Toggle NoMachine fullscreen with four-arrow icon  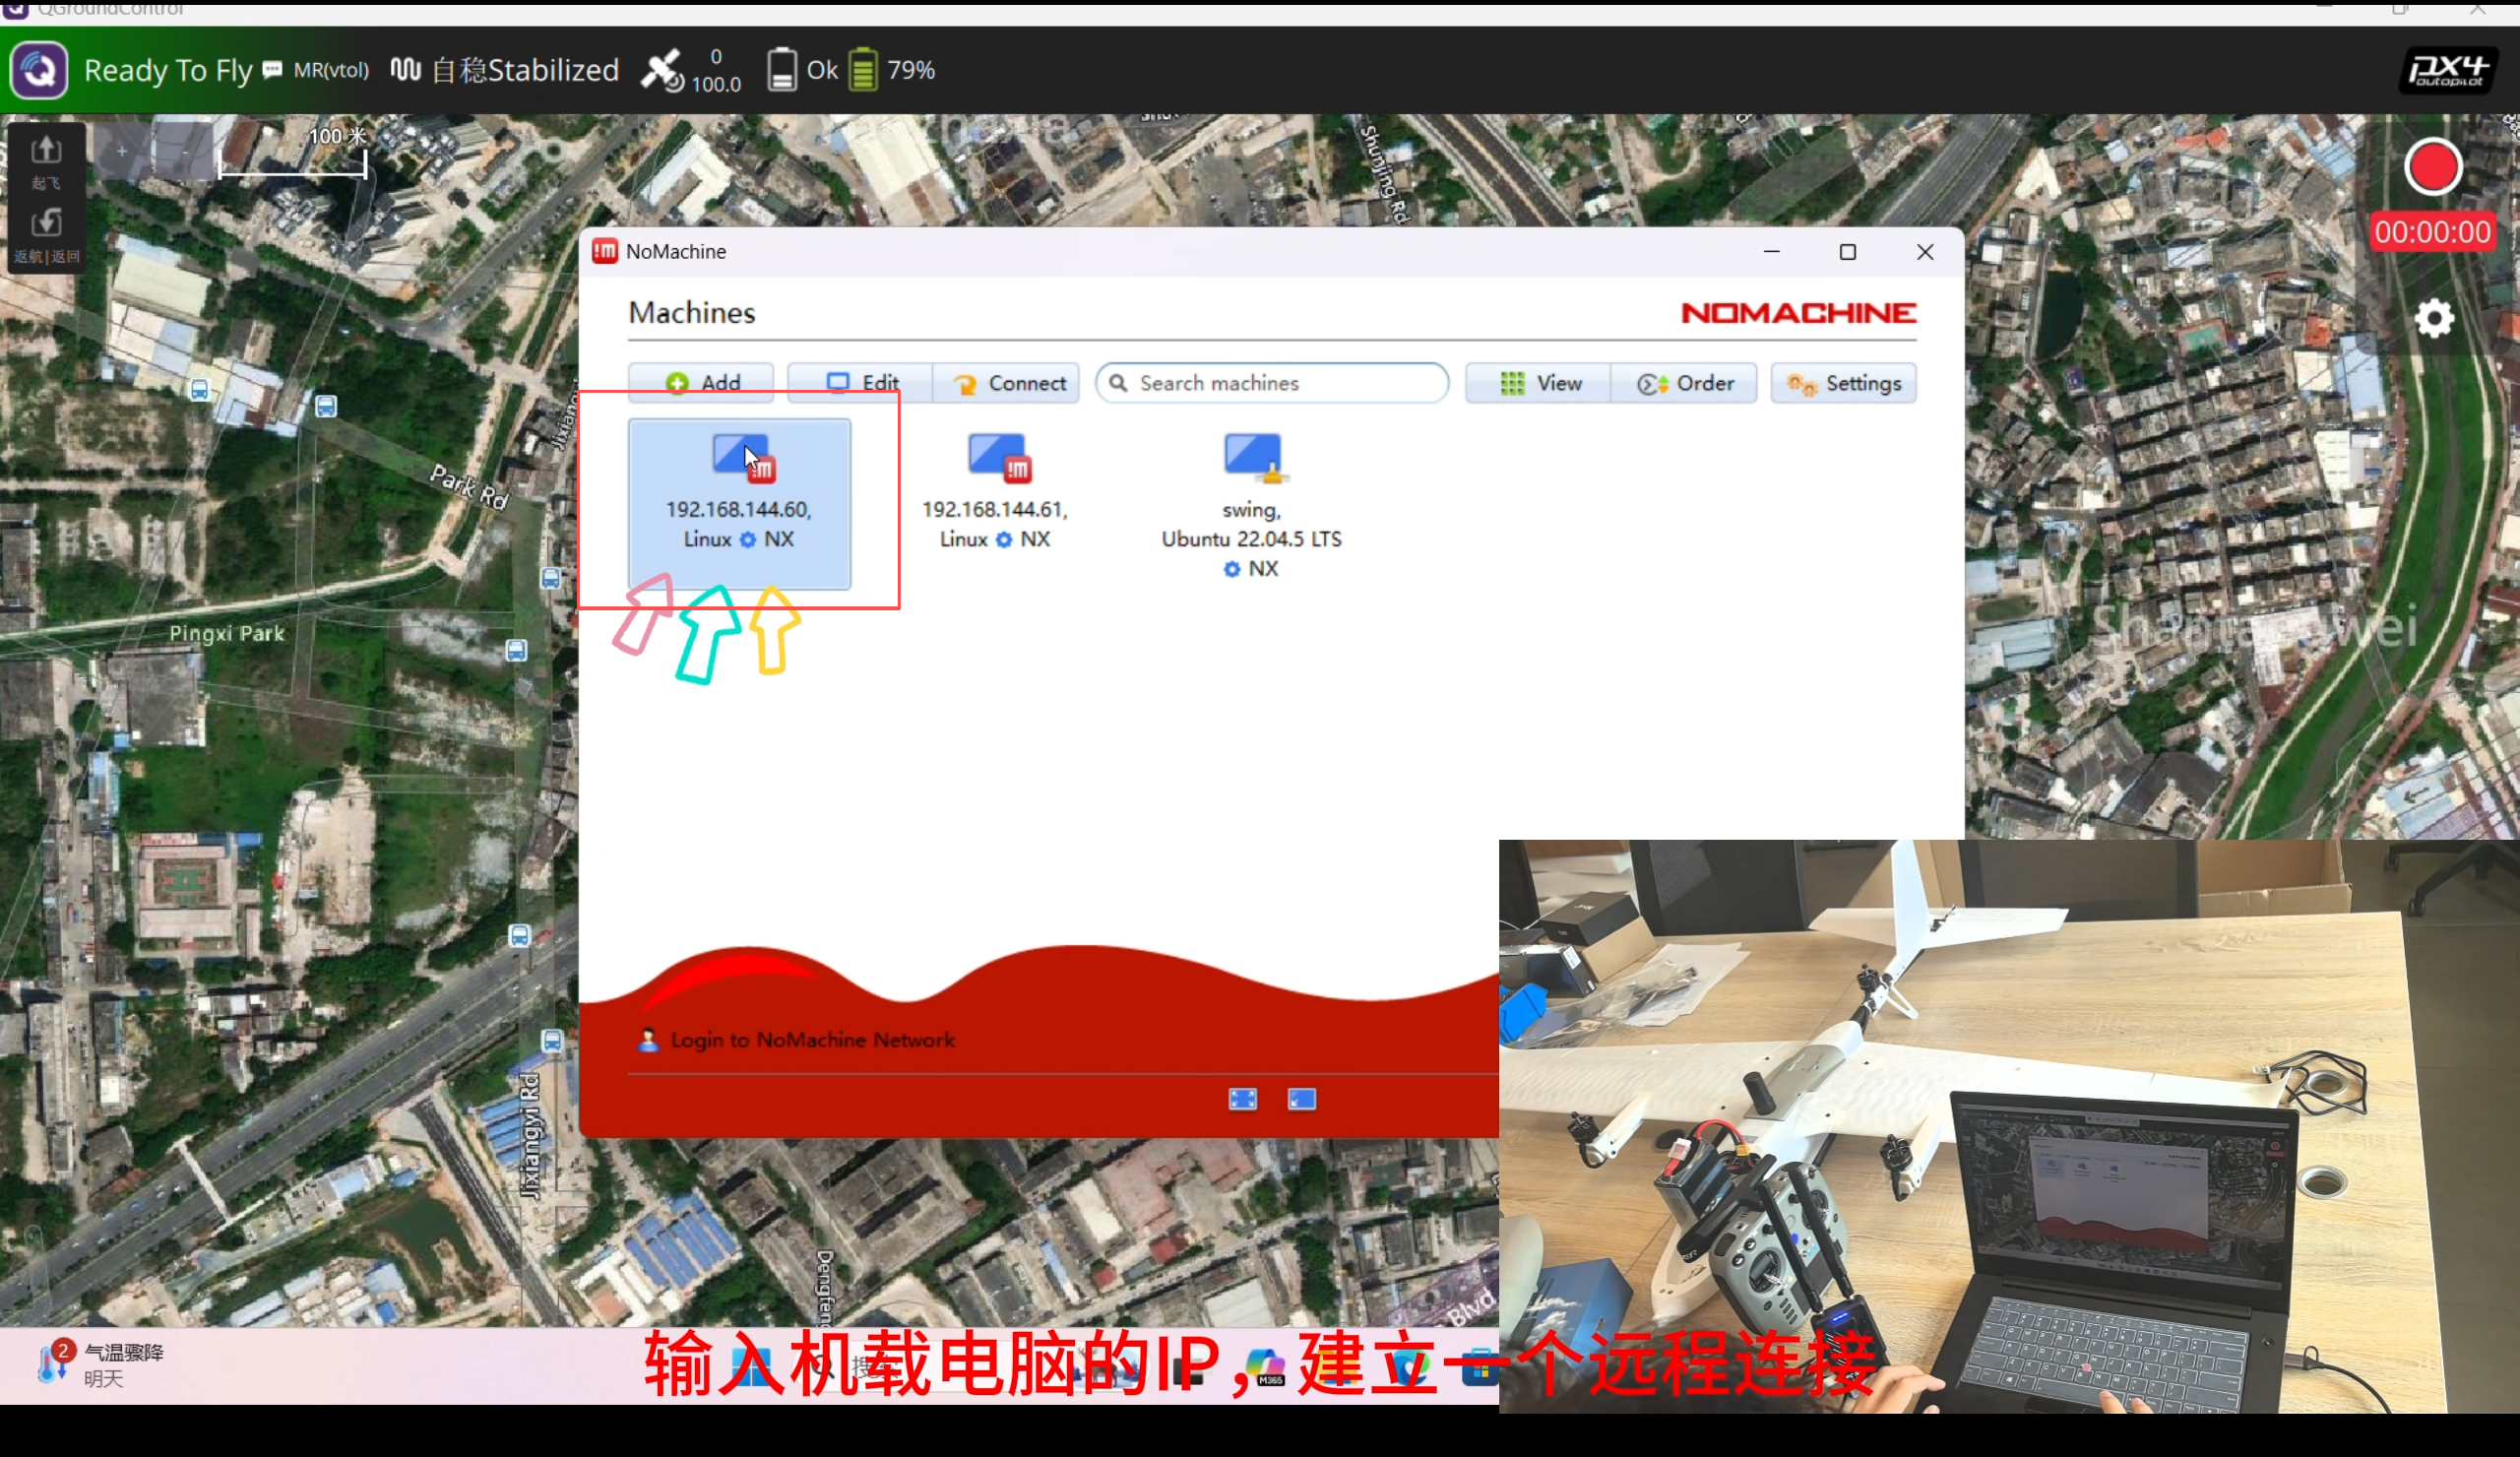pos(1242,1099)
